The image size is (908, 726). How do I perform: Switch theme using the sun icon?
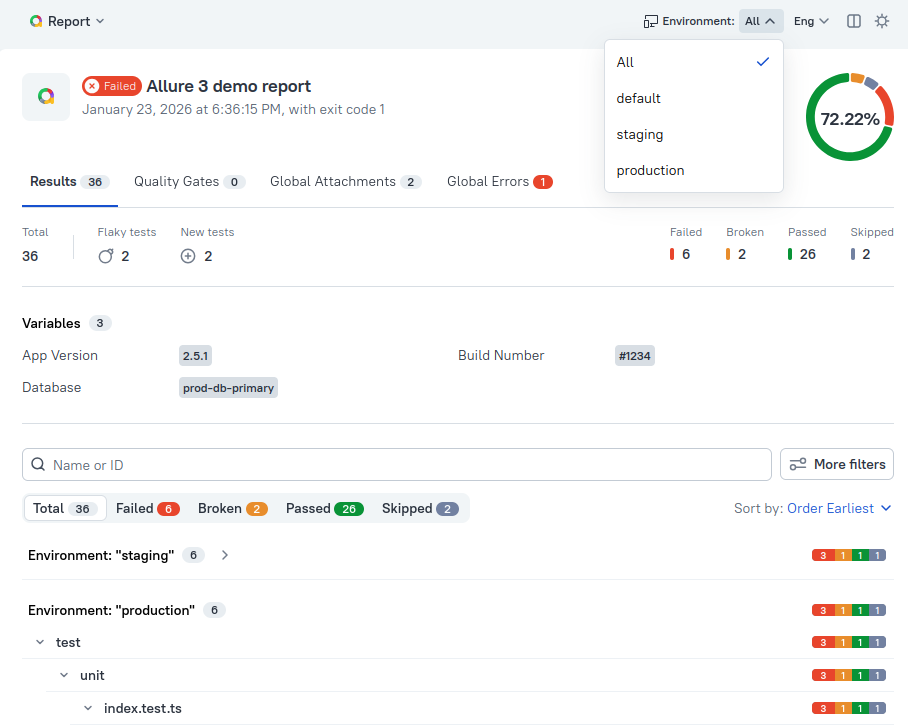coord(882,21)
